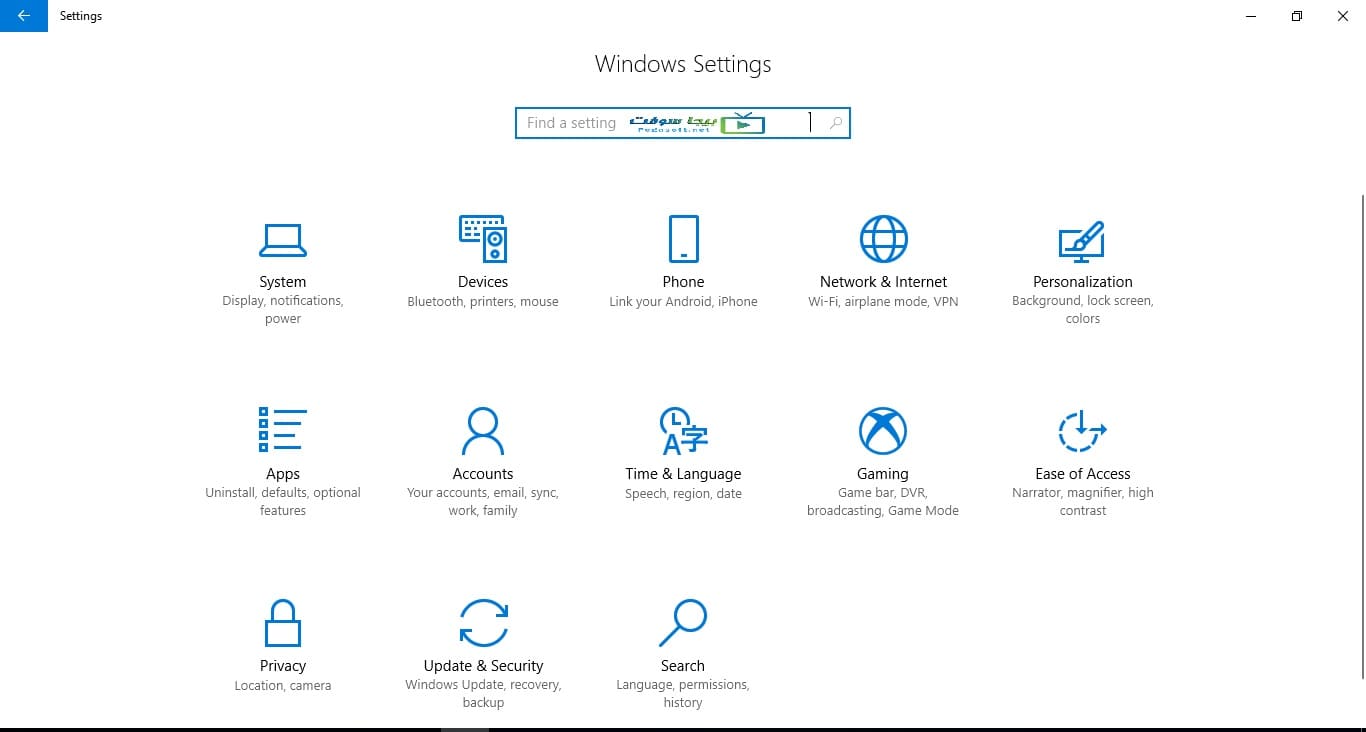1366x732 pixels.
Task: Open the Accounts person icon
Action: [x=483, y=431]
